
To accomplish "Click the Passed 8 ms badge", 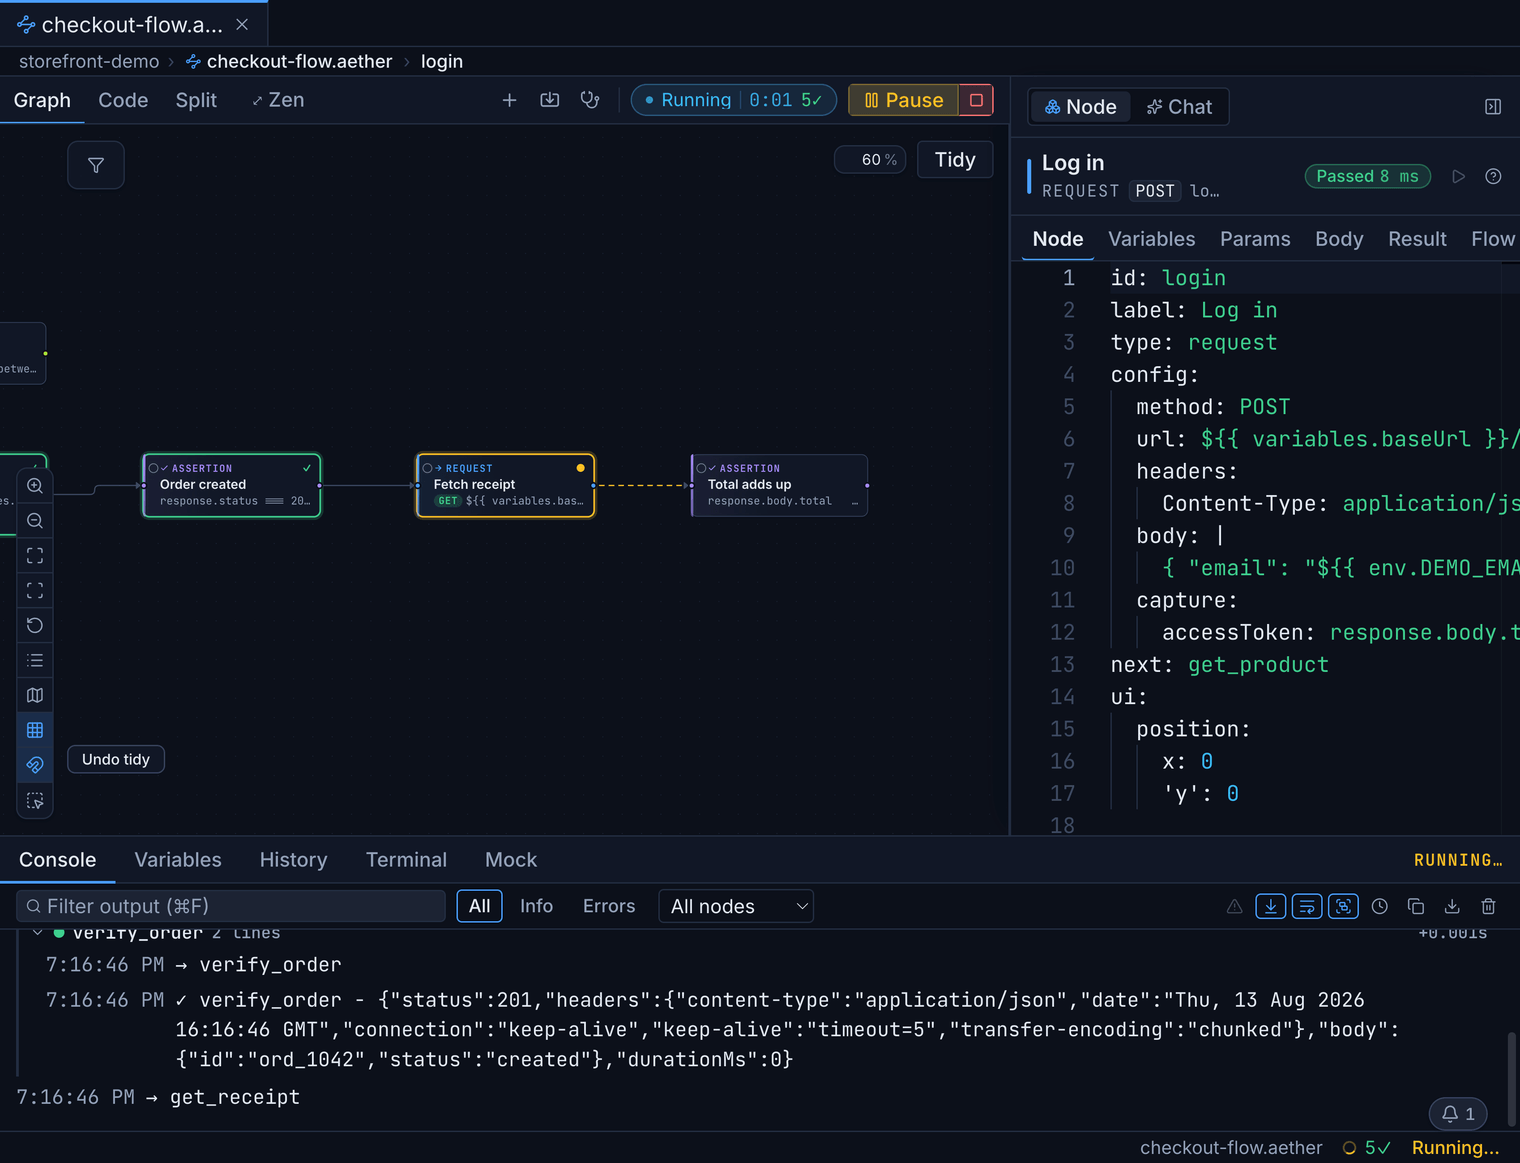I will click(x=1367, y=176).
